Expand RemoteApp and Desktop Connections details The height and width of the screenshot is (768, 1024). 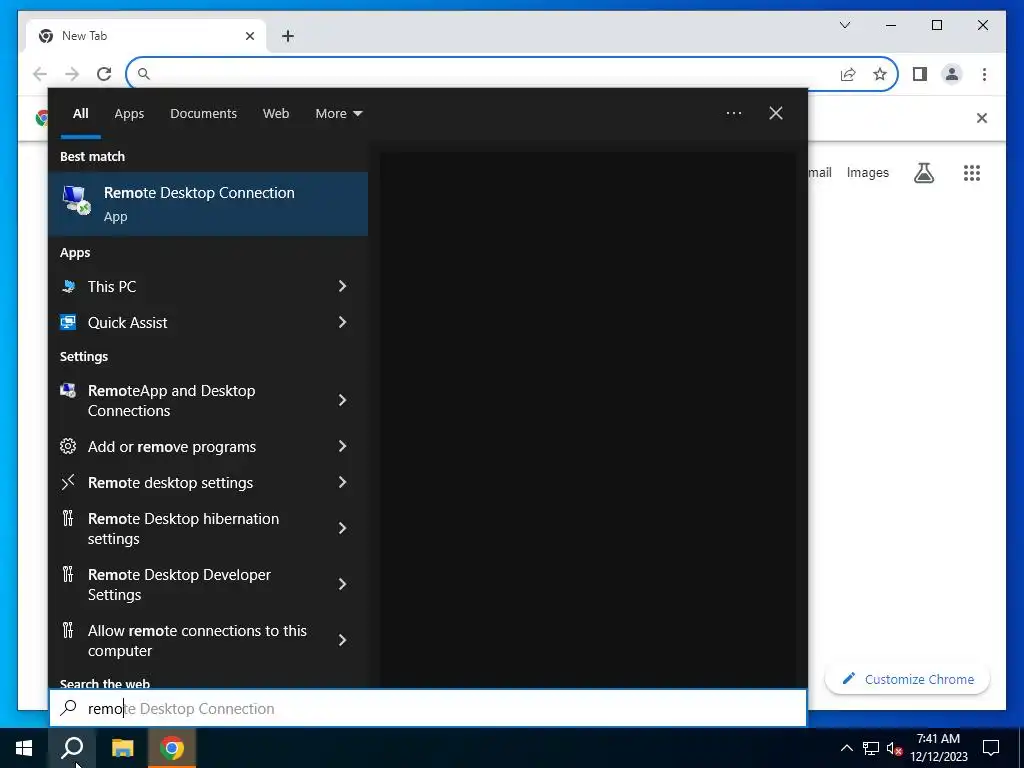(342, 400)
